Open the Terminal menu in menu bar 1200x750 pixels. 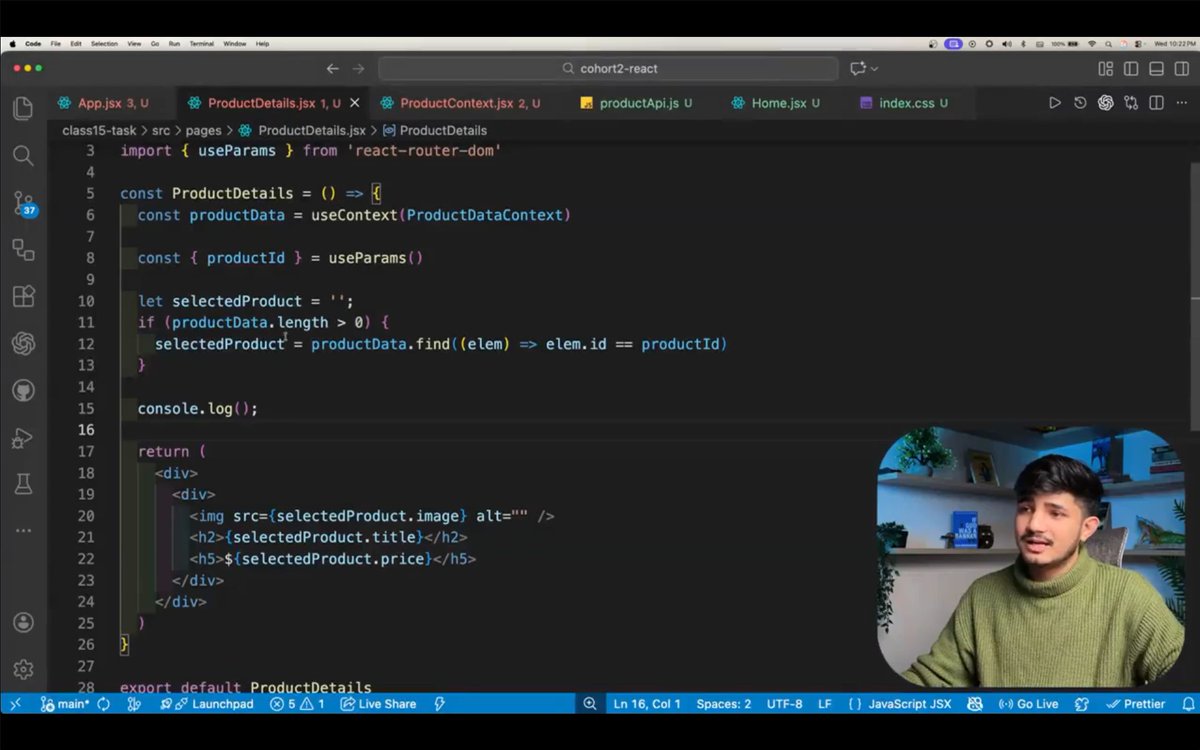(202, 44)
